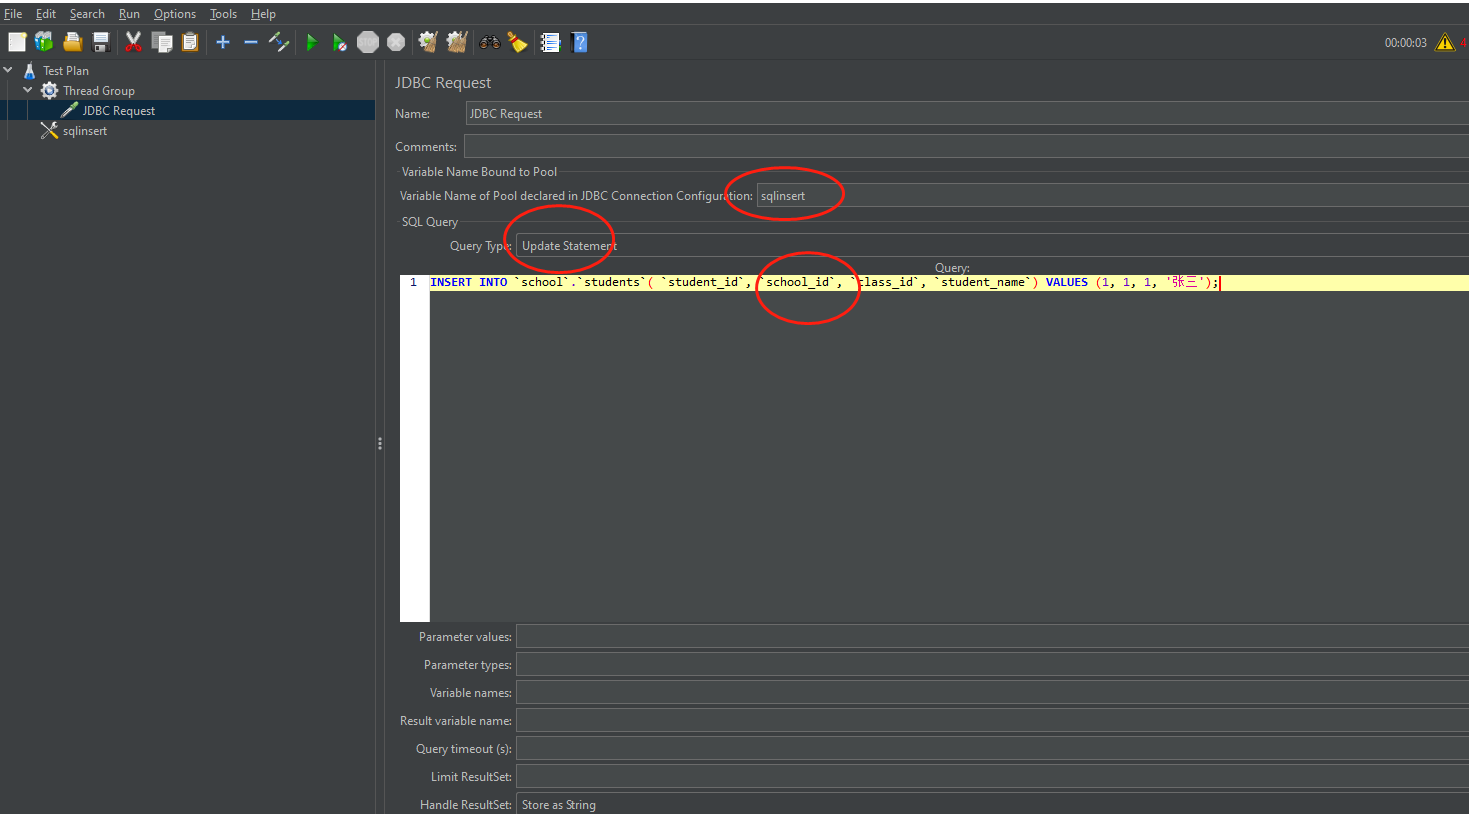This screenshot has width=1469, height=814.
Task: Click the panel divider handle
Action: [x=380, y=443]
